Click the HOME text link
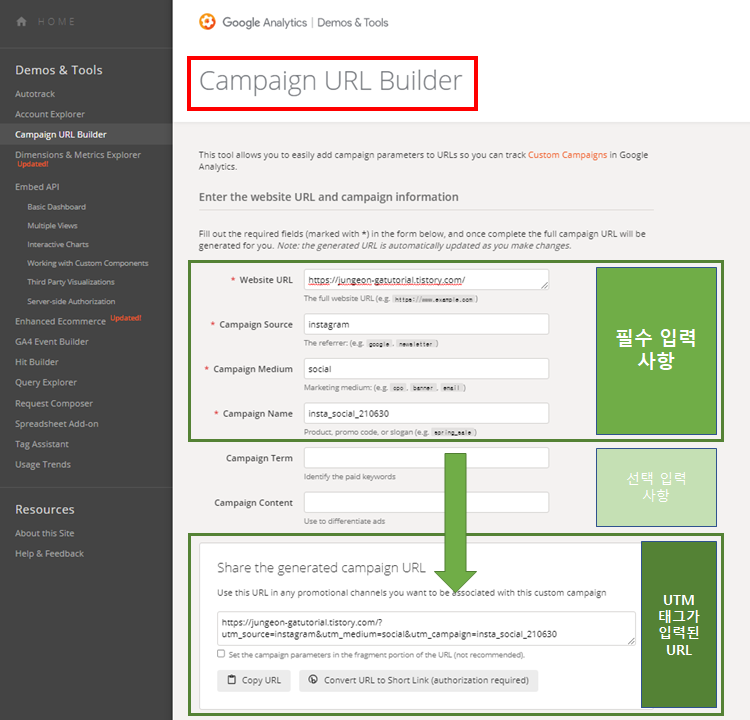 coord(56,22)
